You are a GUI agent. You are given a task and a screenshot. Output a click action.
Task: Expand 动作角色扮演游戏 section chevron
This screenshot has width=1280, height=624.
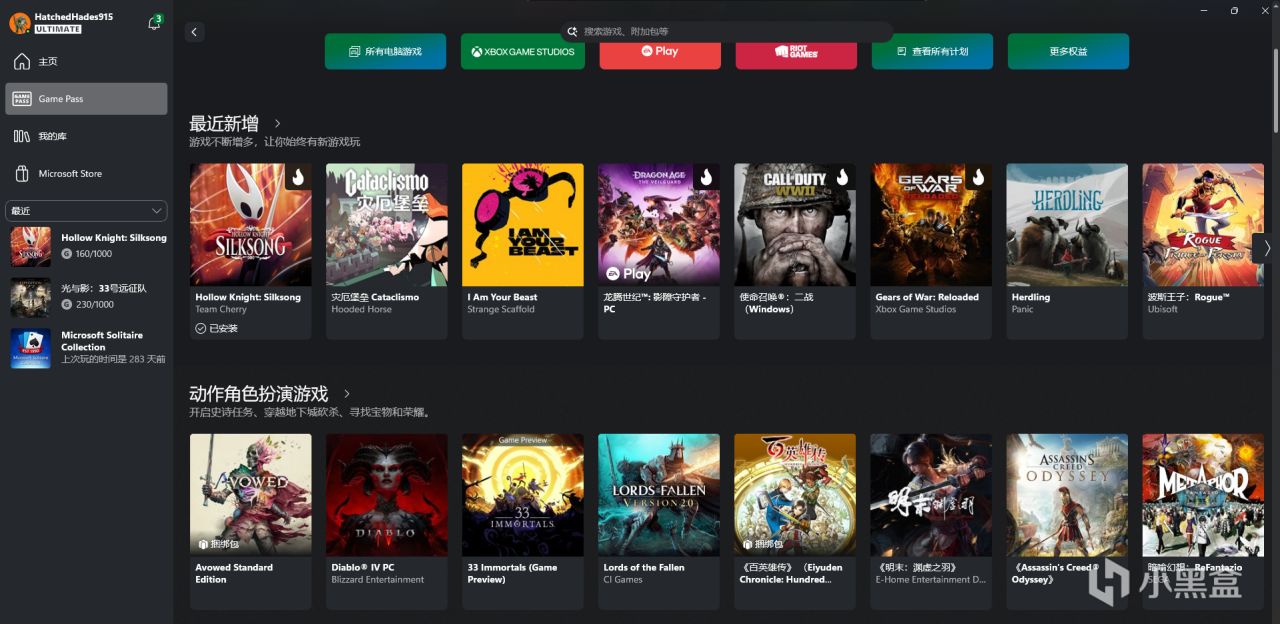[x=347, y=394]
